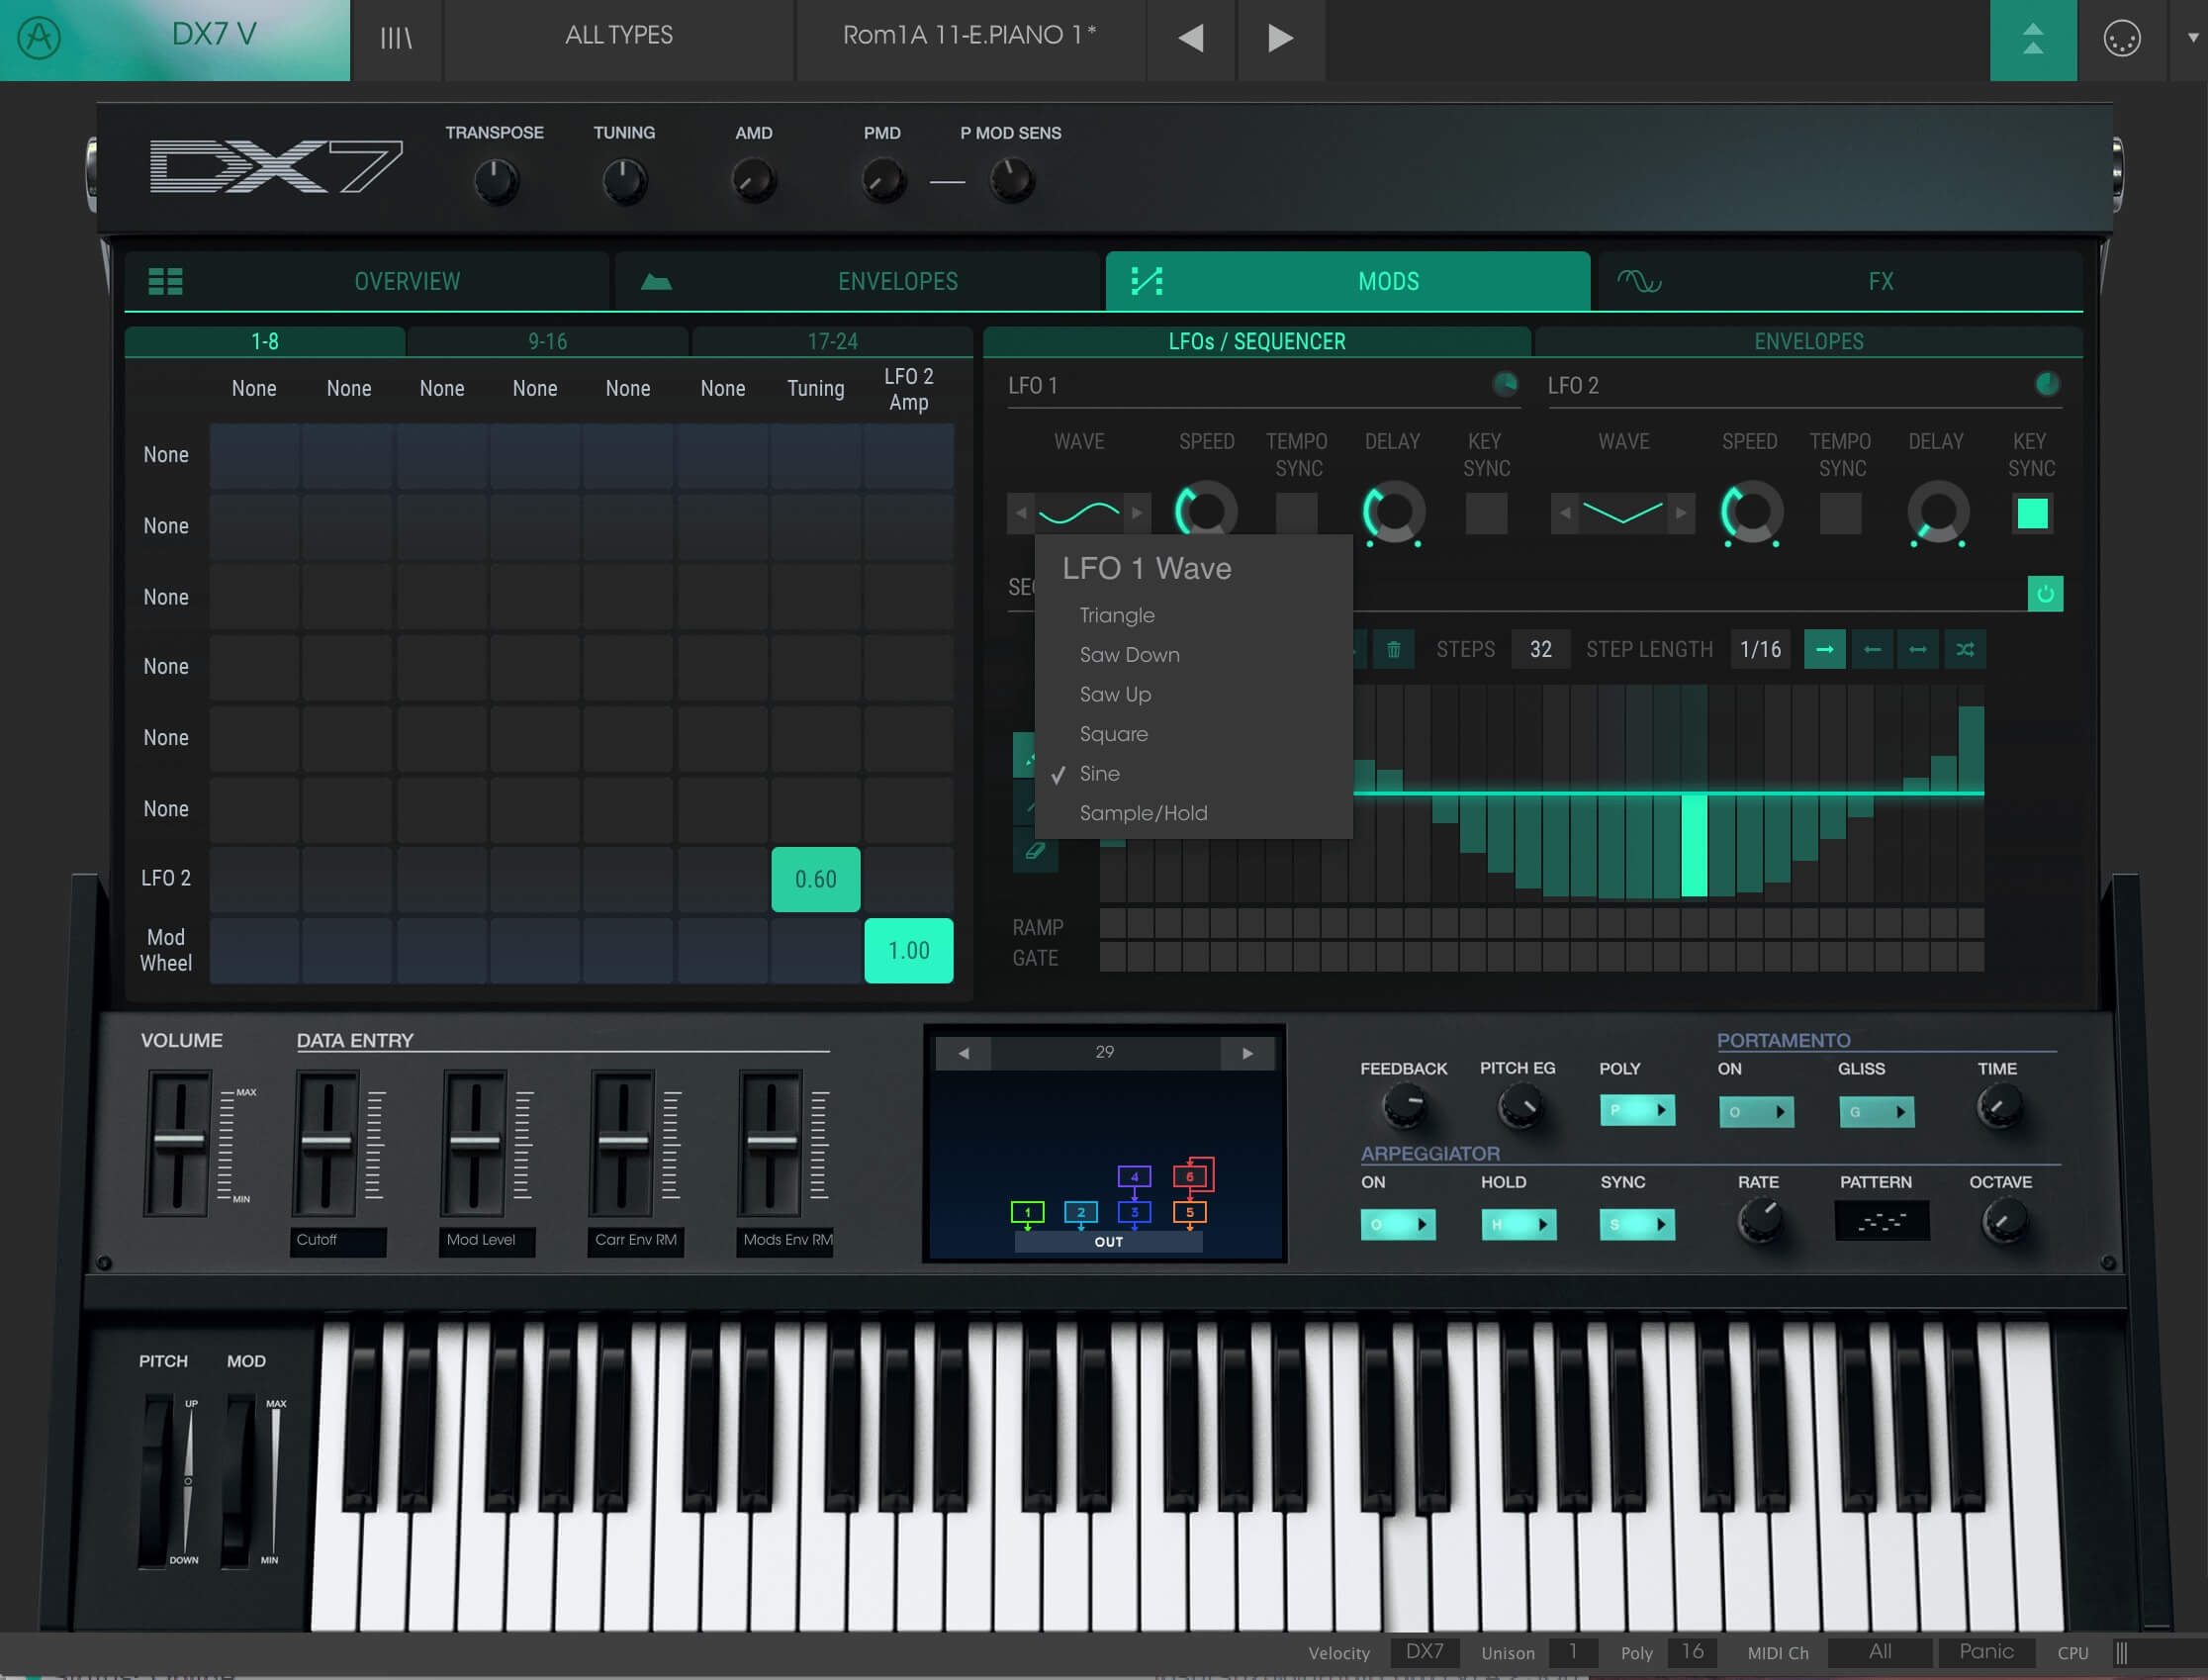The width and height of the screenshot is (2208, 1680).
Task: Enable LFO 2 Tempo Sync
Action: click(1840, 513)
